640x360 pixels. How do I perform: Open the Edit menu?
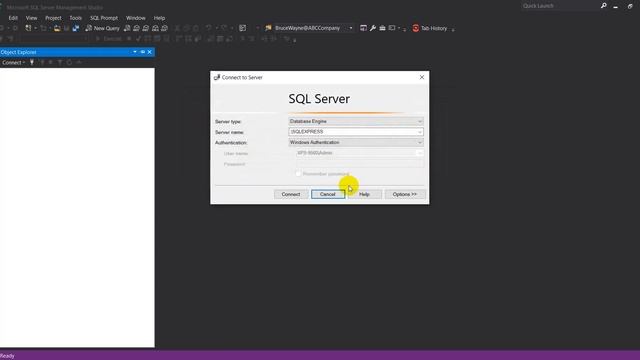[x=13, y=18]
